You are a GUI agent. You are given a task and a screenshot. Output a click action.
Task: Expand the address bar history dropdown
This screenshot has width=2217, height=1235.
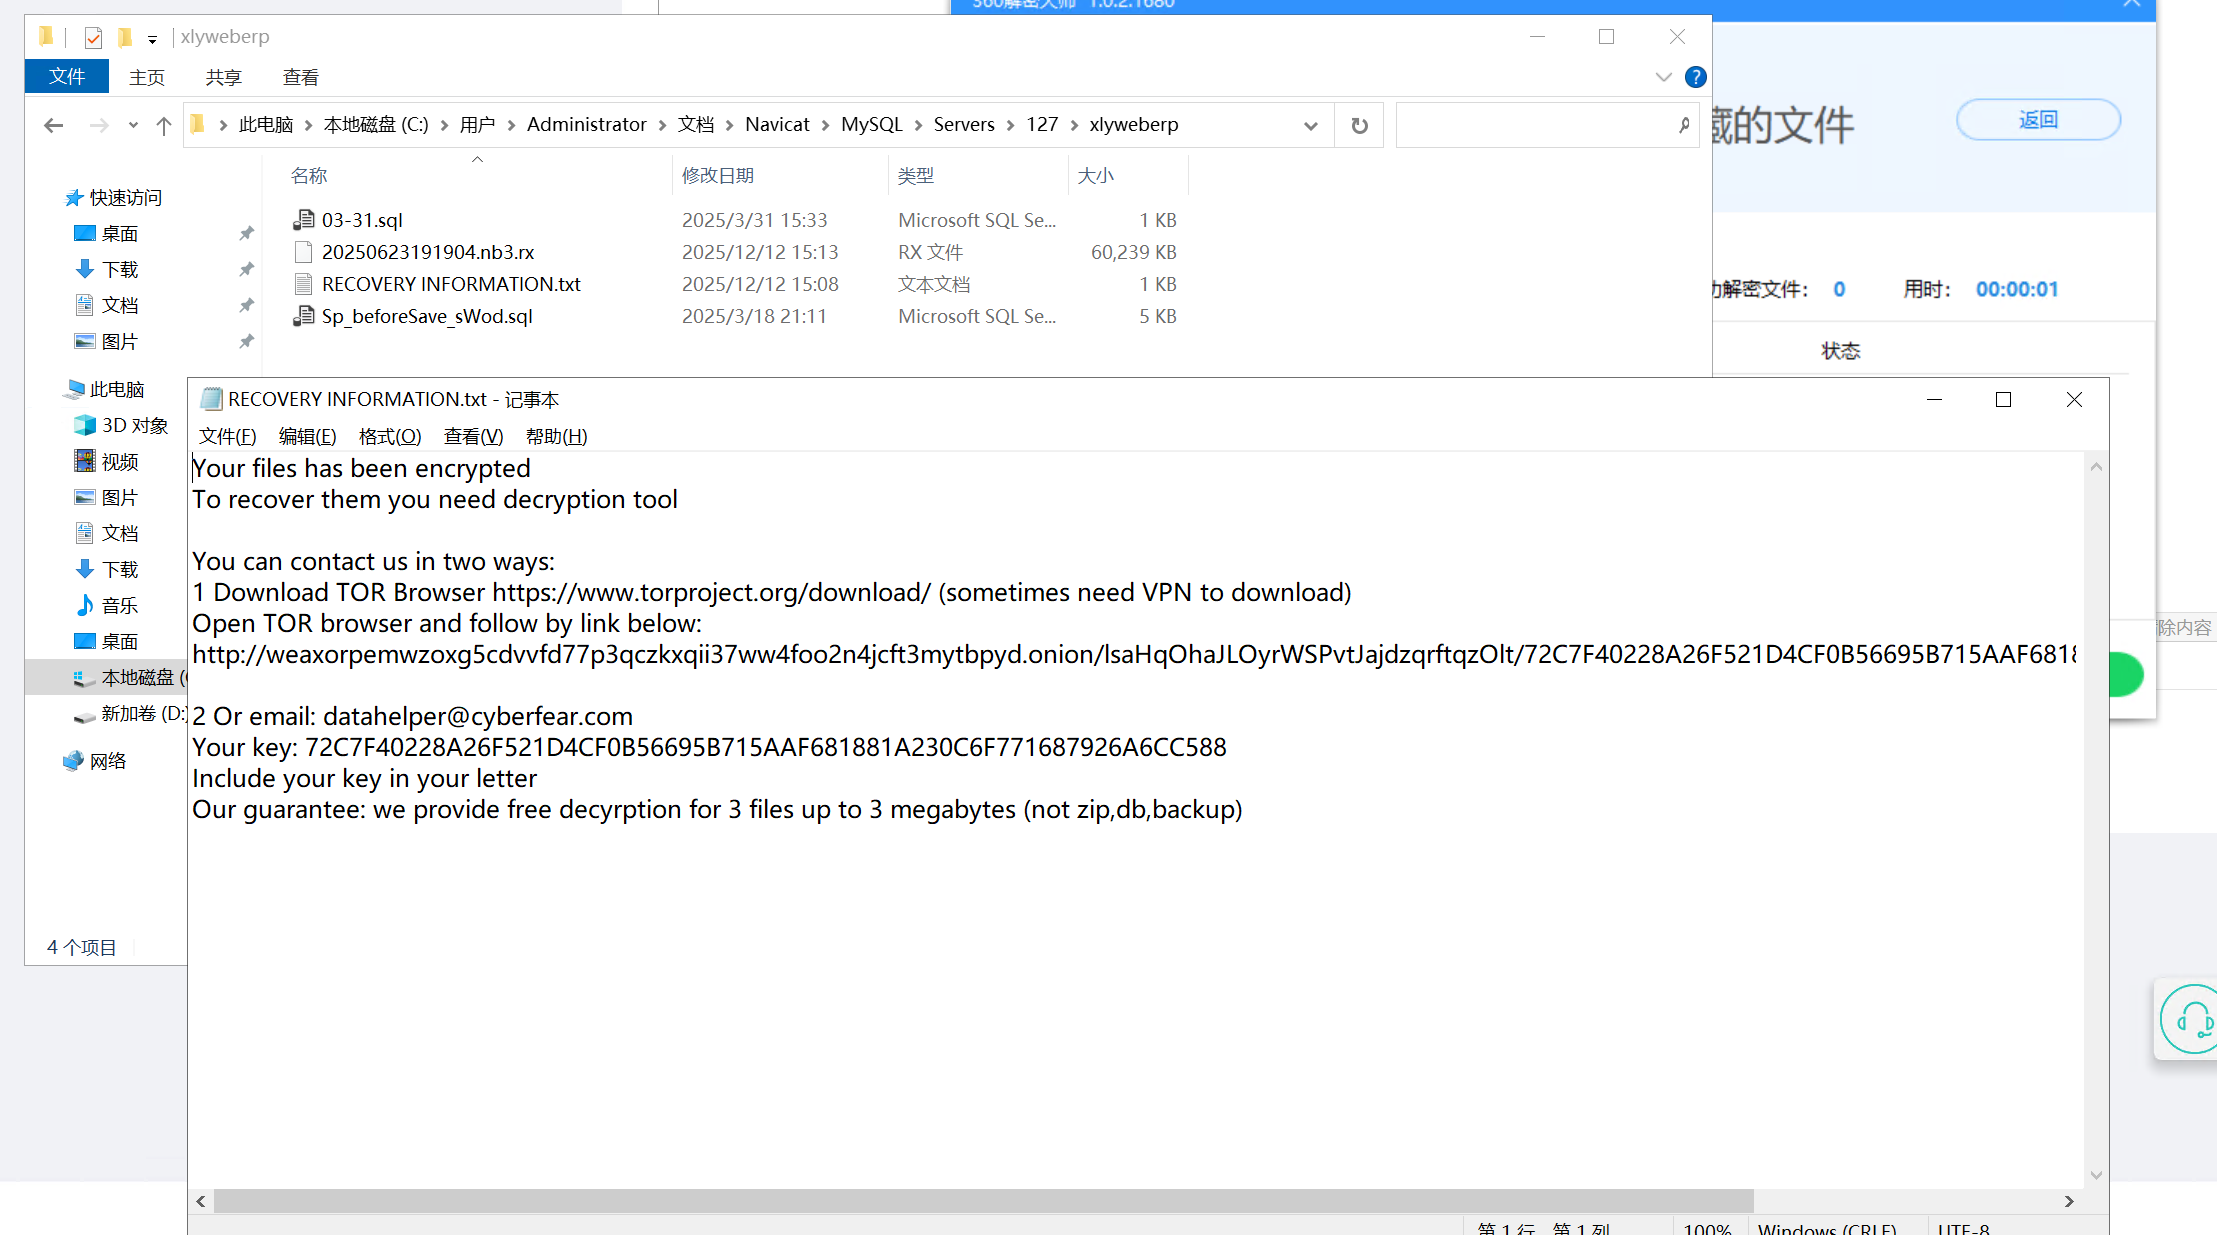pyautogui.click(x=1310, y=125)
